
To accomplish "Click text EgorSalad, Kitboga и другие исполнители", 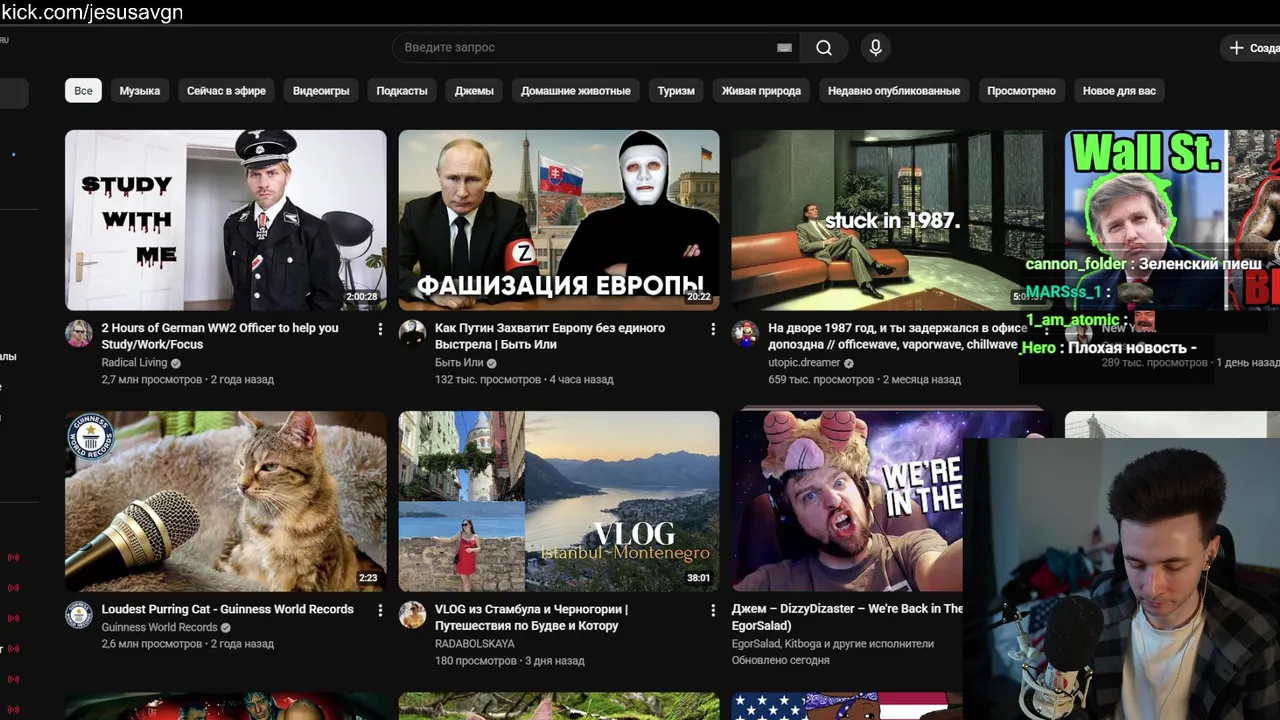I will pos(833,644).
